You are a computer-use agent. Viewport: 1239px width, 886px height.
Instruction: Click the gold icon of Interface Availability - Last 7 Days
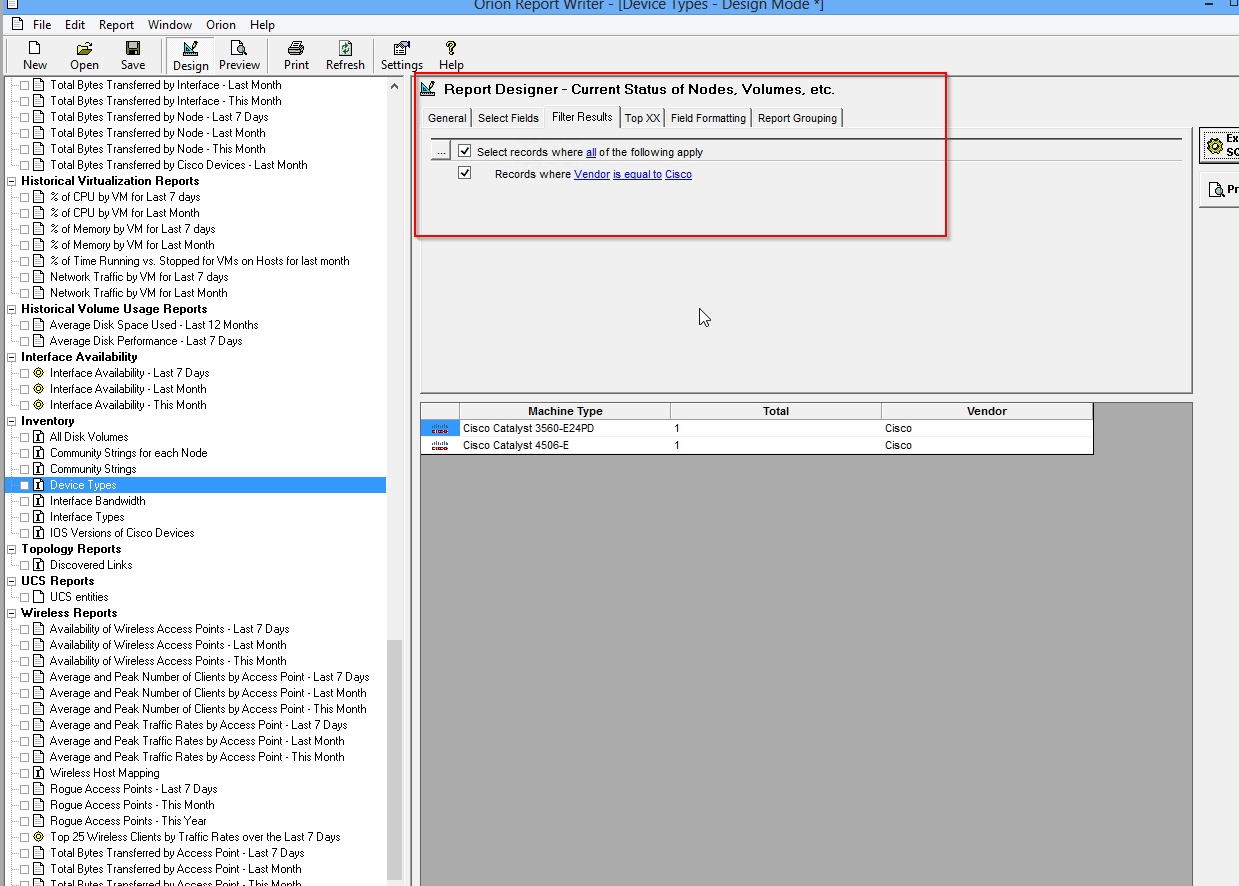[39, 373]
